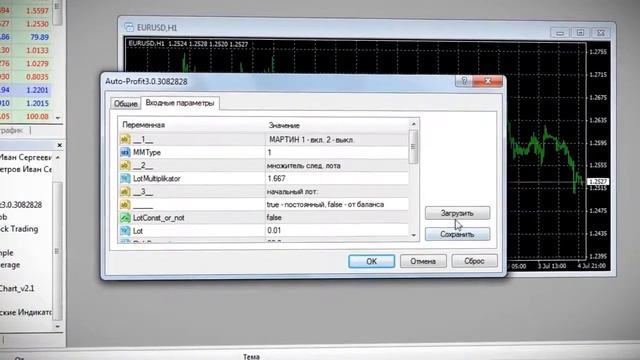
Task: Click the parameter list scroll-down arrow
Action: (413, 236)
